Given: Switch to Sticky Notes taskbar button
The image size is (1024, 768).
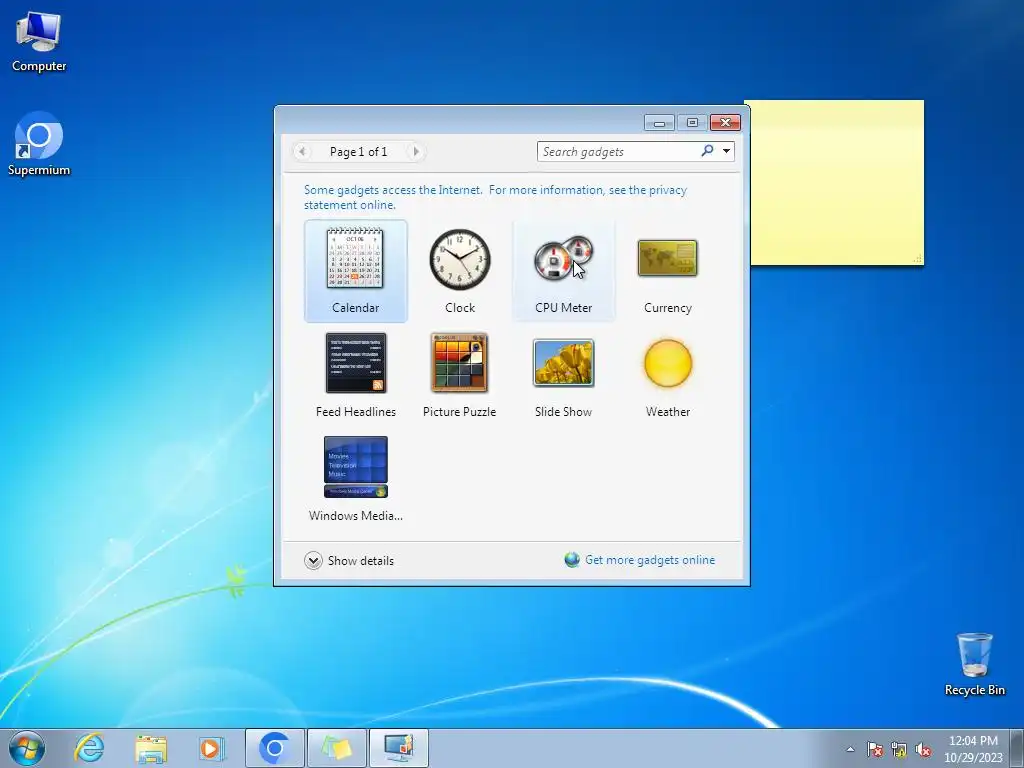Looking at the screenshot, I should (x=336, y=748).
